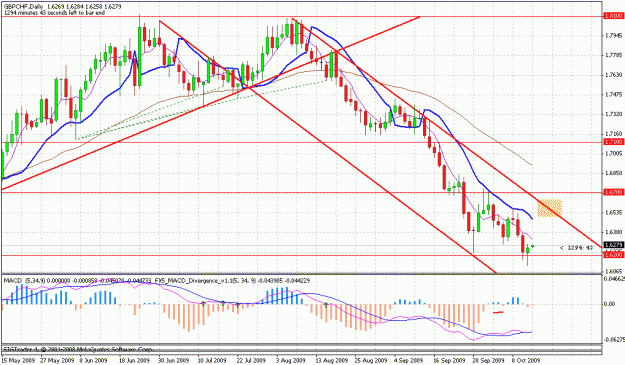Select the red 1.7100 price level label
This screenshot has height=365, width=625.
point(614,142)
